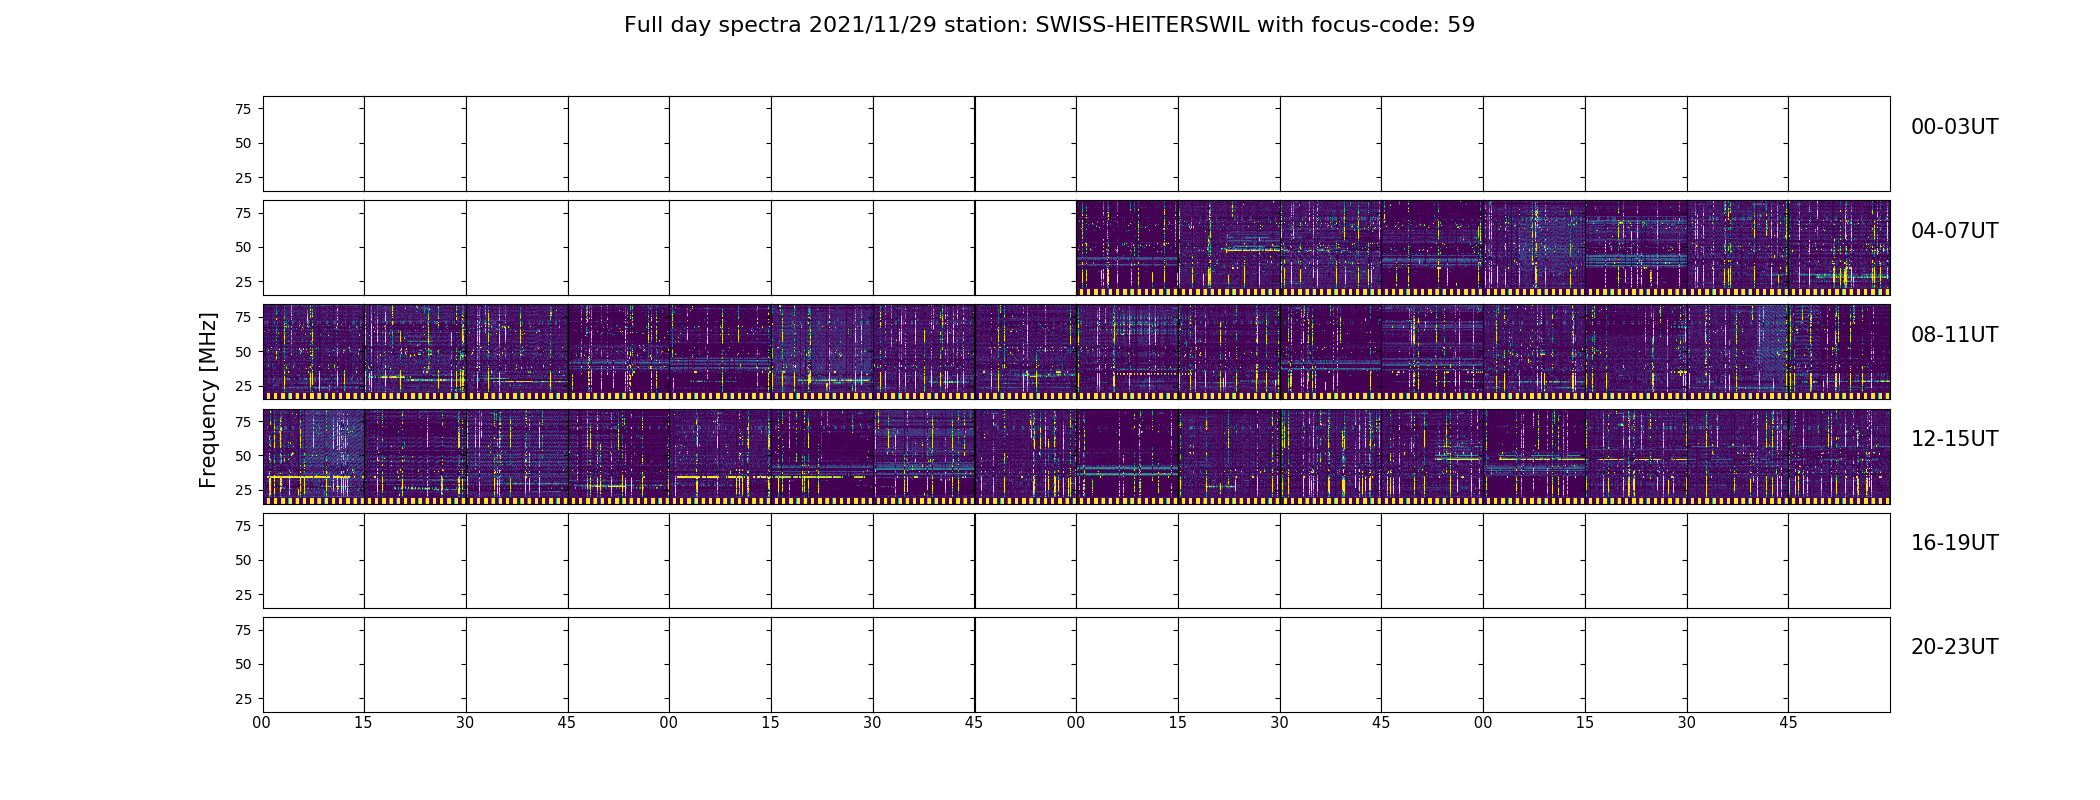2100x800 pixels.
Task: Click the 20-23UT row label
Action: [x=1954, y=647]
